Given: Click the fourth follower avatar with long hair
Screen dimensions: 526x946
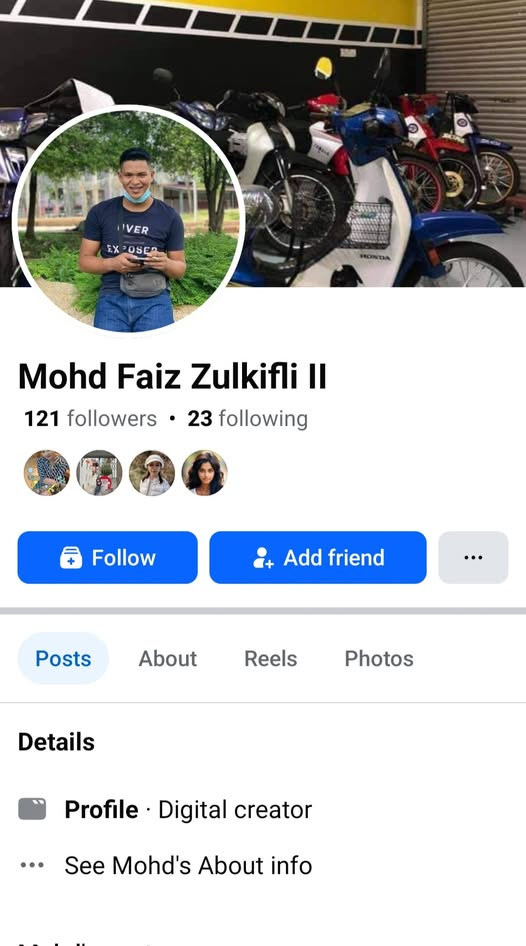Looking at the screenshot, I should click(x=204, y=473).
